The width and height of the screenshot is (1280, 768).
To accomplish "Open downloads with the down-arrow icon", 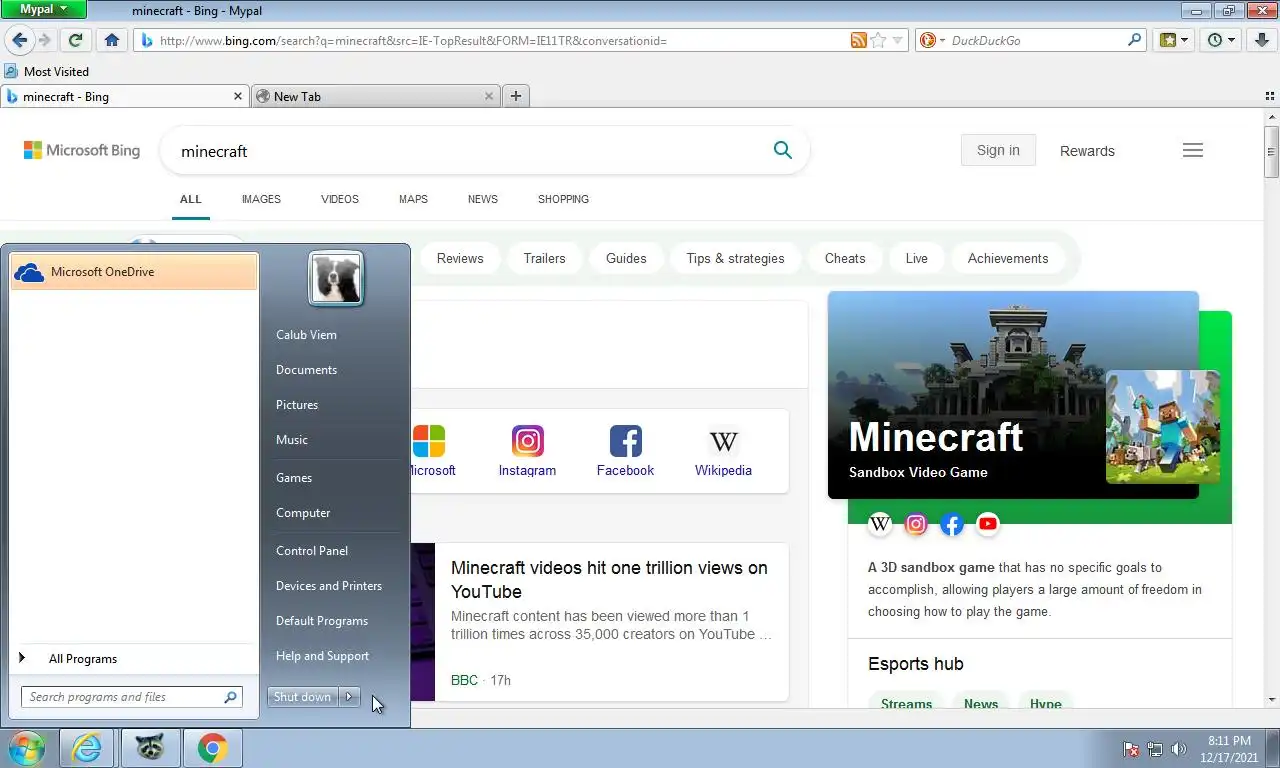I will point(1261,40).
